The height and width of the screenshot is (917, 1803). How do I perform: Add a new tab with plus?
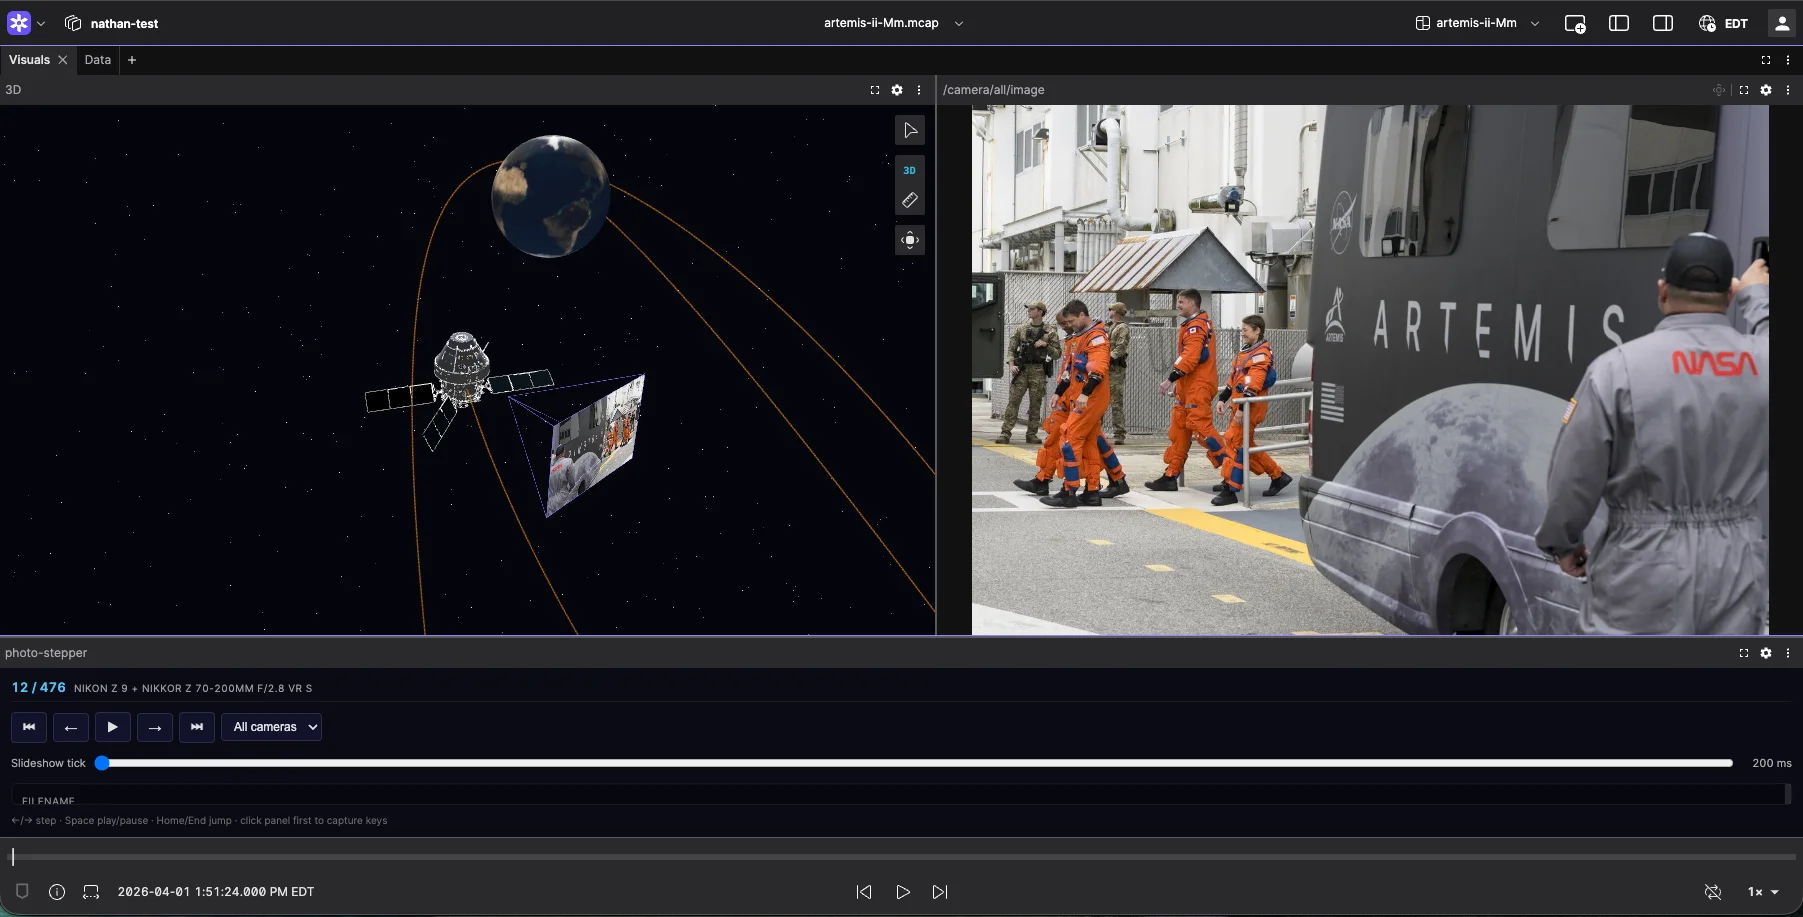coord(132,60)
